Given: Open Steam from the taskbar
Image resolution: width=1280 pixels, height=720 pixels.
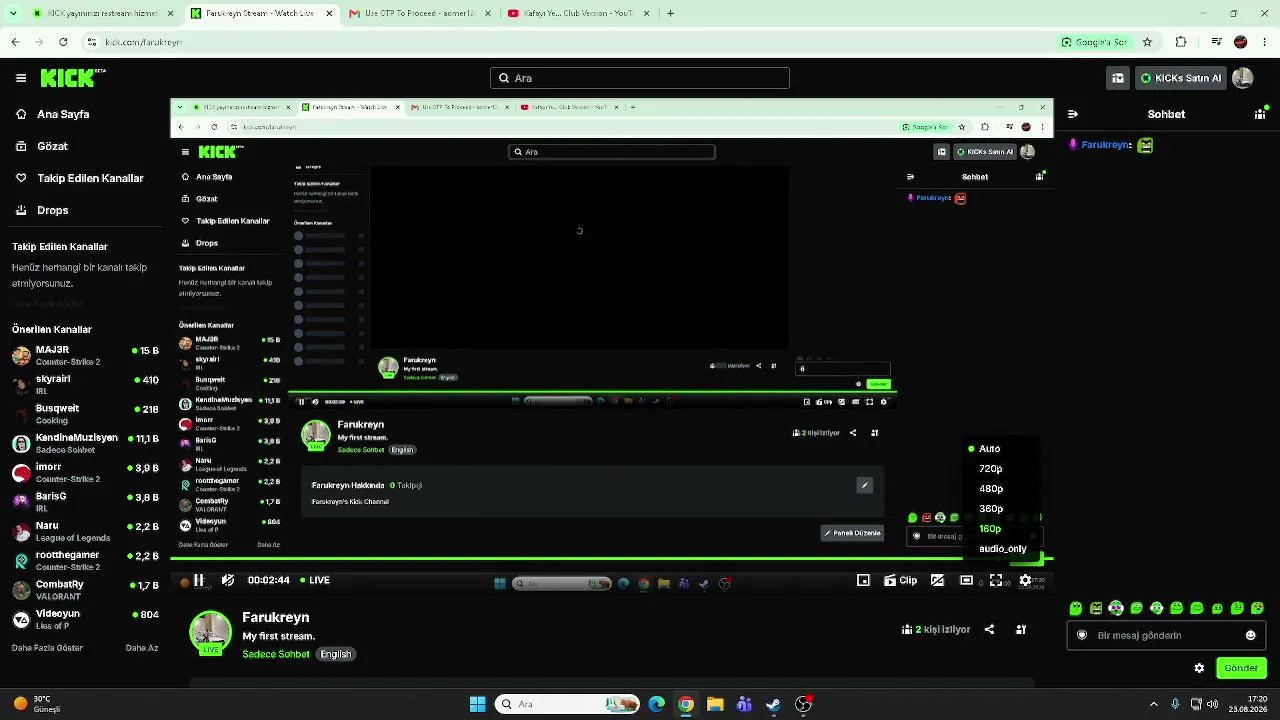Looking at the screenshot, I should pos(773,704).
